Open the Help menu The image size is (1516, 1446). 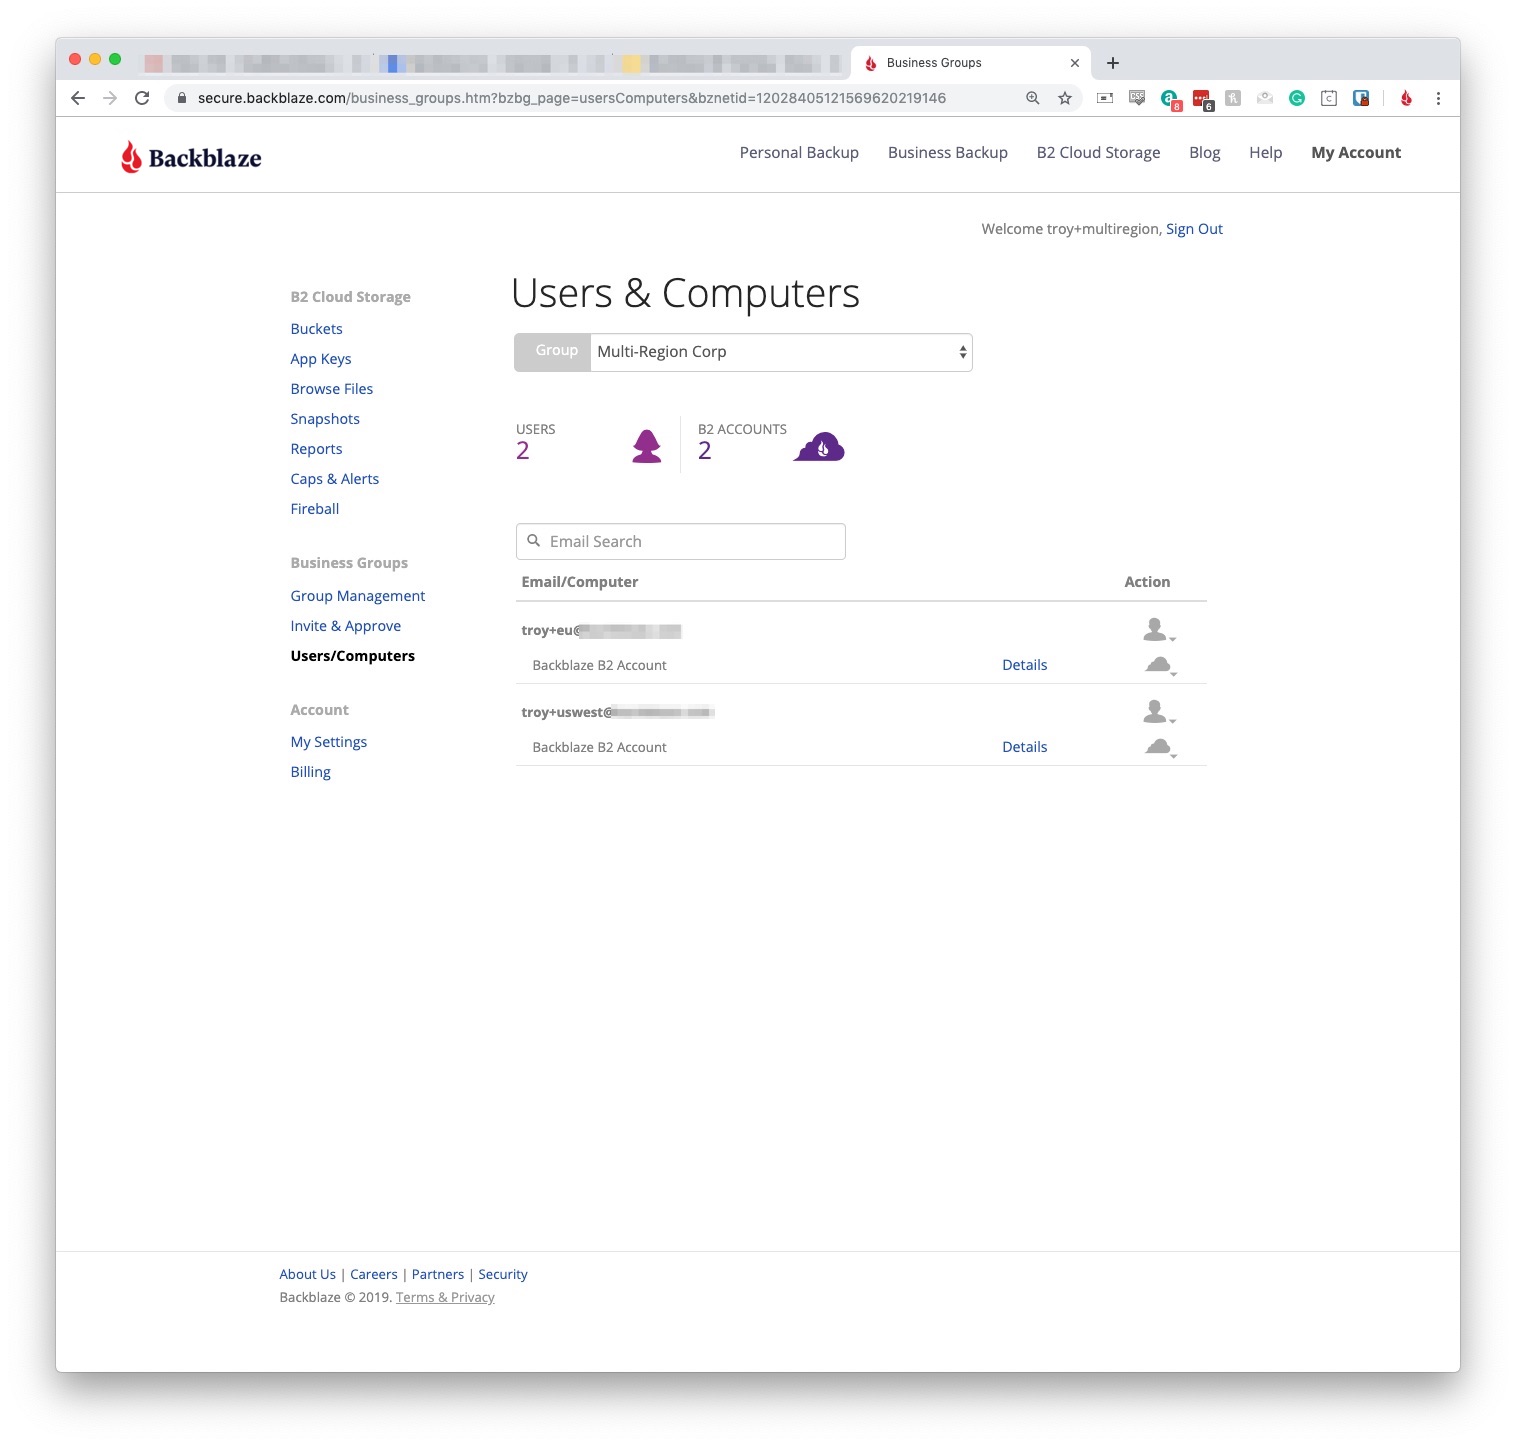click(x=1265, y=152)
